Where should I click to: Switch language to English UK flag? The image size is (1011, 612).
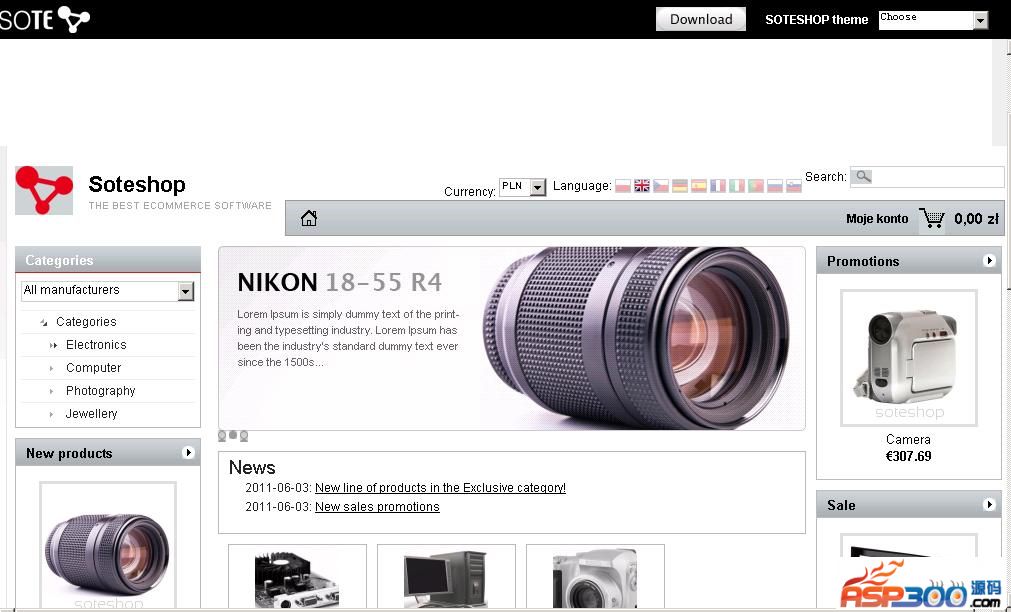tap(642, 186)
